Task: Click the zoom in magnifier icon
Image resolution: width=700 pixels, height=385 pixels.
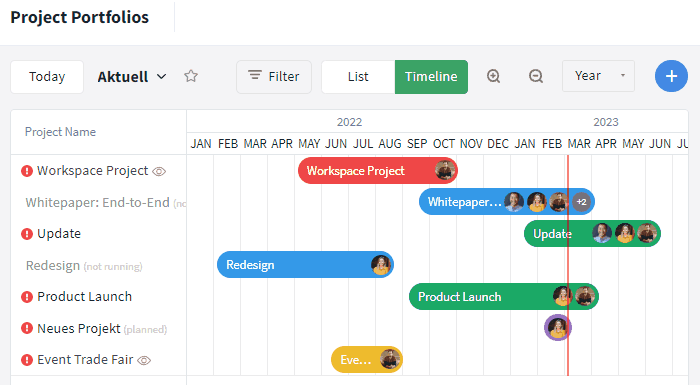Action: pos(493,76)
